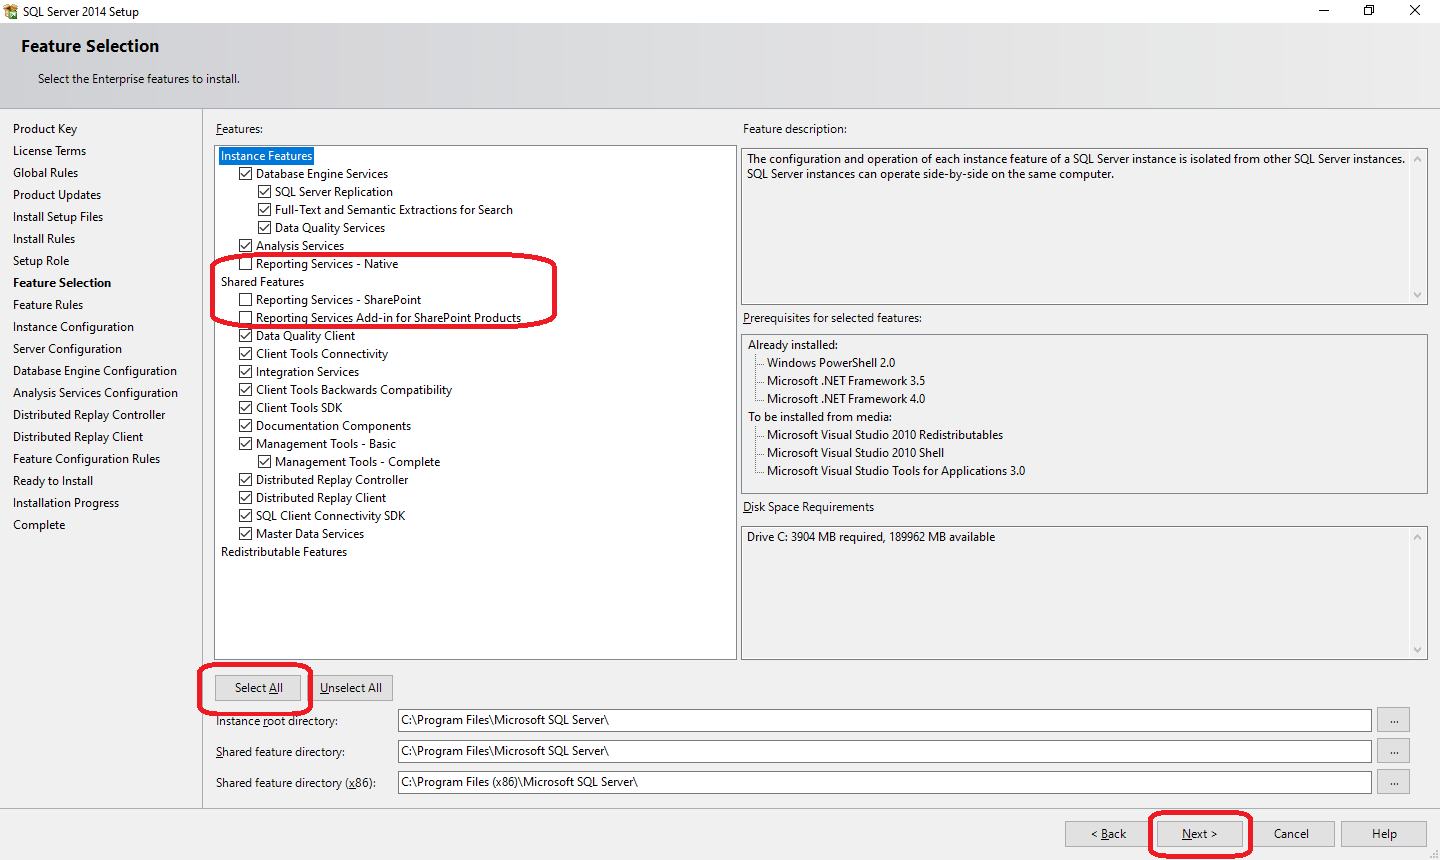Screen dimensions: 1440x860
Task: Select the Instance Features tree node
Action: (266, 156)
